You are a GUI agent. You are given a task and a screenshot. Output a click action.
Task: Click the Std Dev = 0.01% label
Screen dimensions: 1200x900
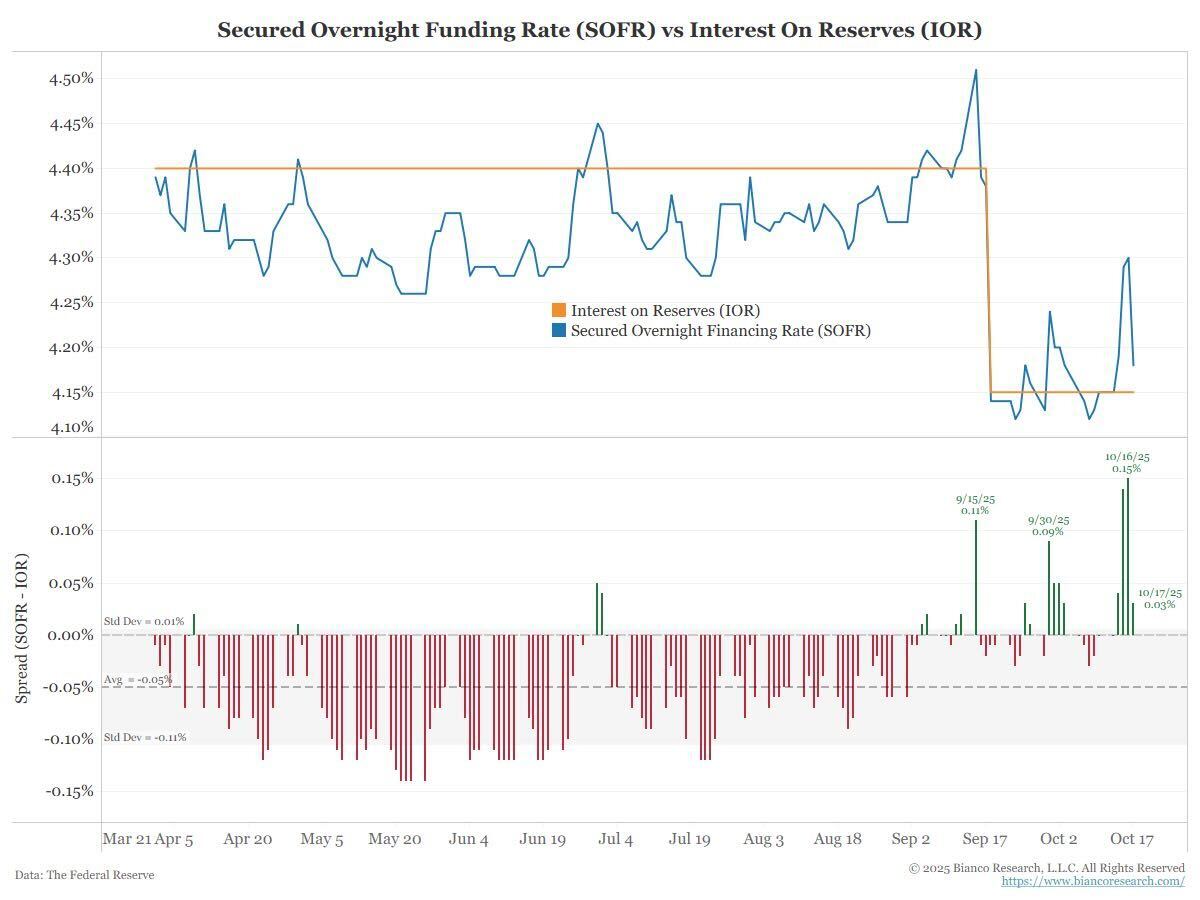pyautogui.click(x=144, y=622)
